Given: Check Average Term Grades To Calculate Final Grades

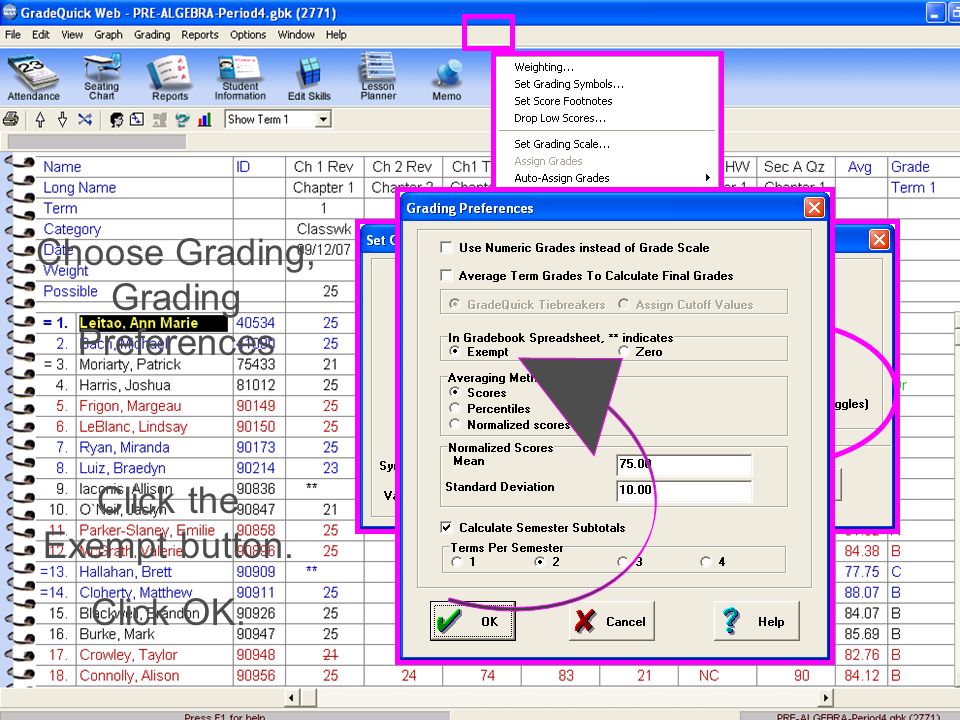Looking at the screenshot, I should click(x=447, y=276).
